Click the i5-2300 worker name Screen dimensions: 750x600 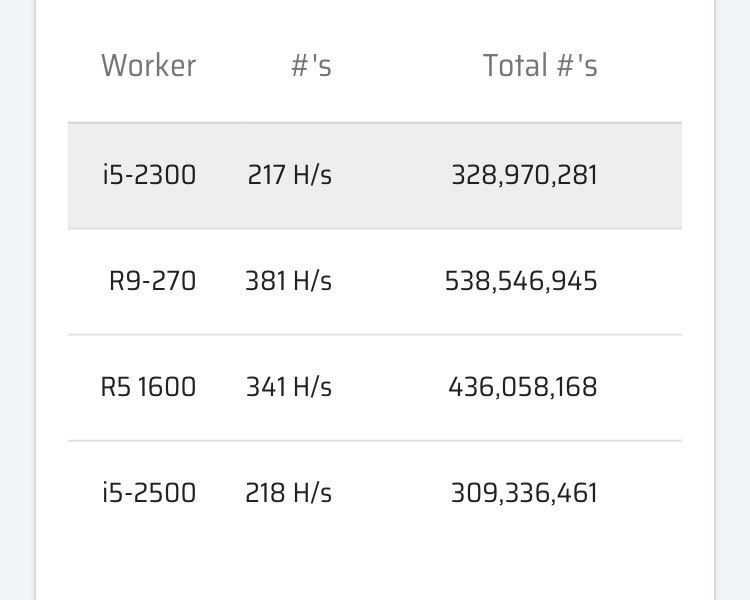pos(149,175)
